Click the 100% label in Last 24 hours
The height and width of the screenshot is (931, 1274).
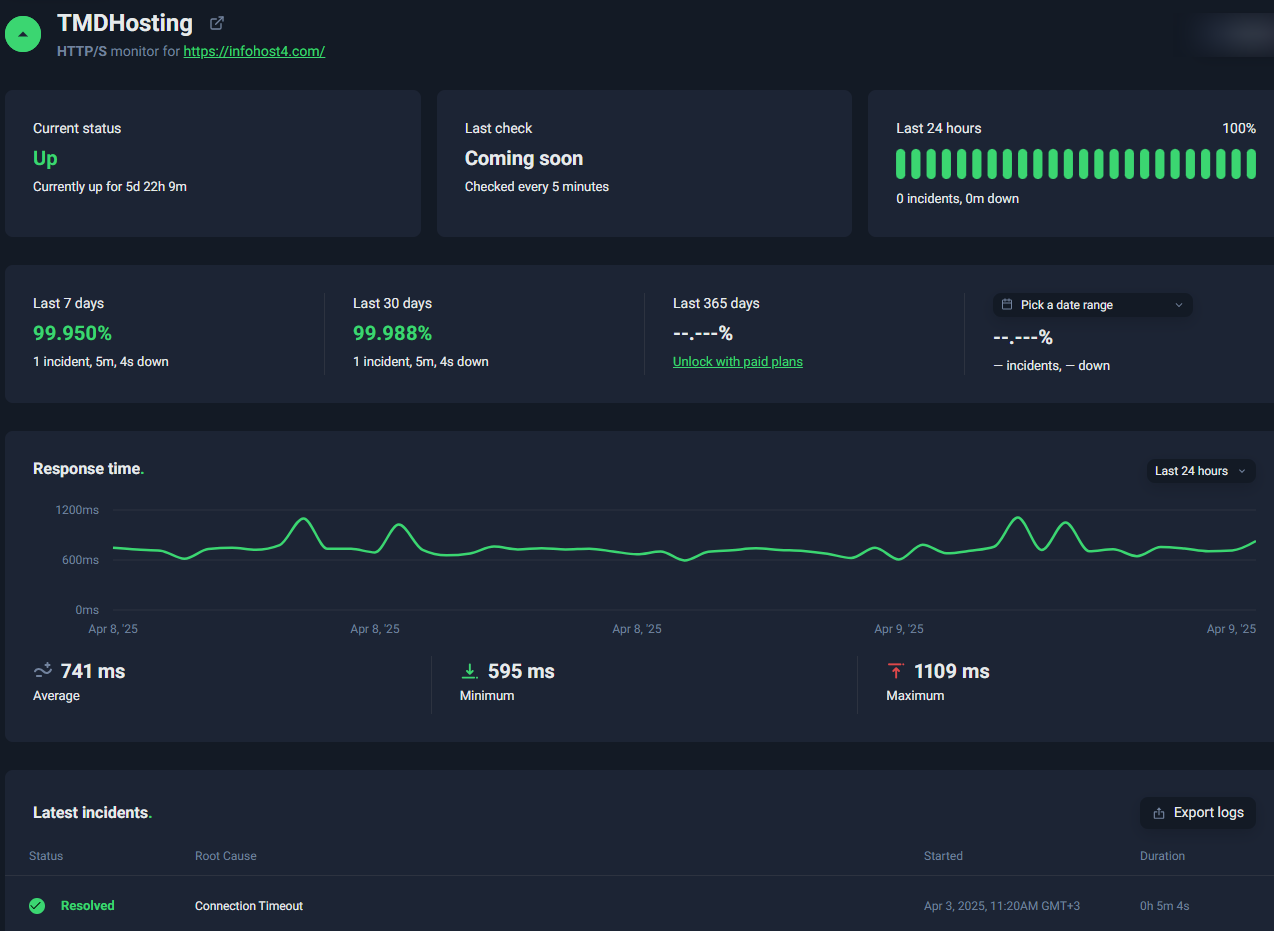click(1239, 128)
